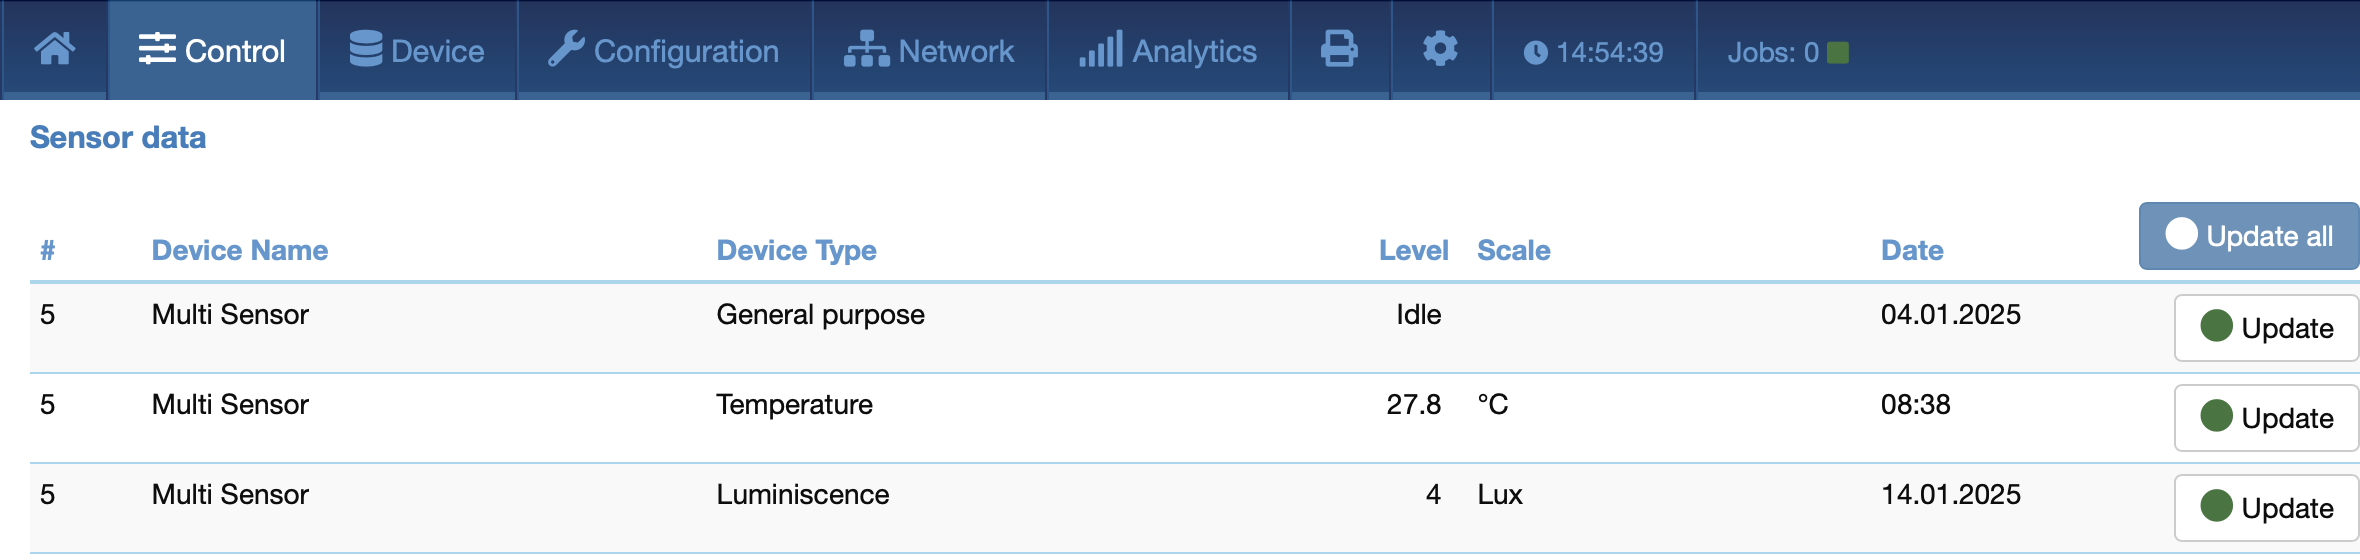Click the clock icon beside 14:54:39

pyautogui.click(x=1535, y=52)
